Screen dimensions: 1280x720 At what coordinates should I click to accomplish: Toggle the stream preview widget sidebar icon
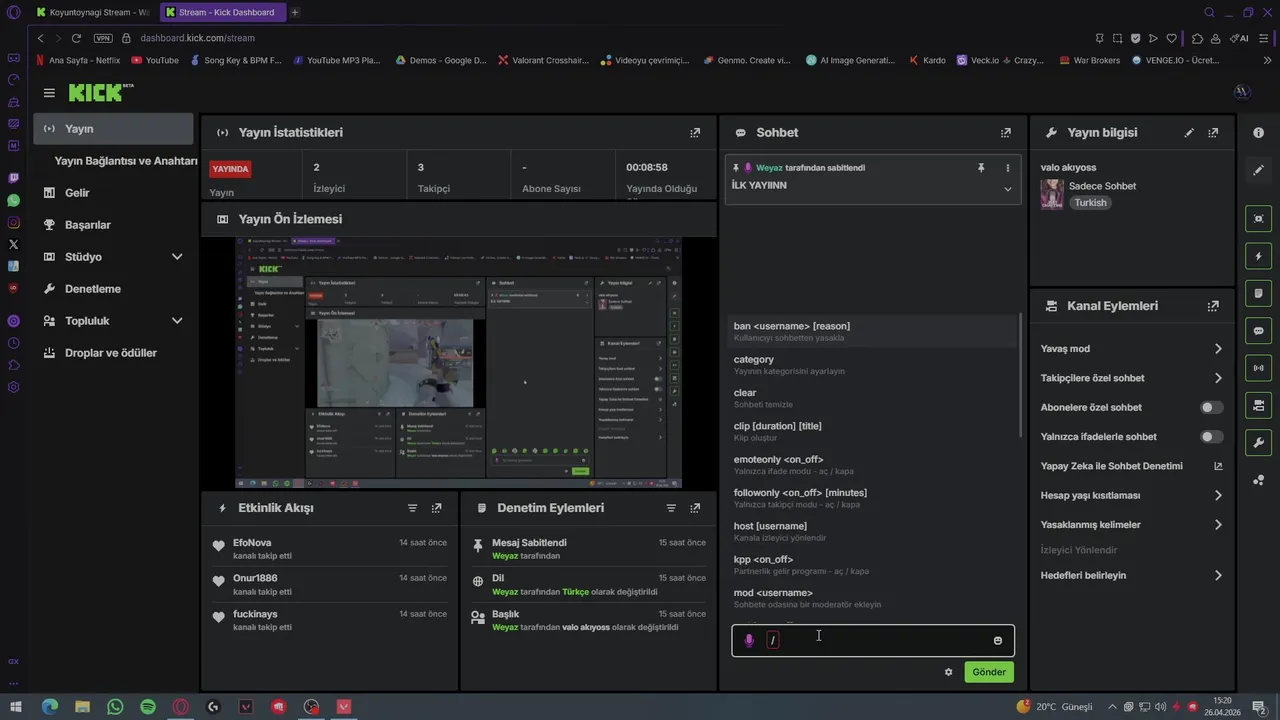(x=1258, y=218)
